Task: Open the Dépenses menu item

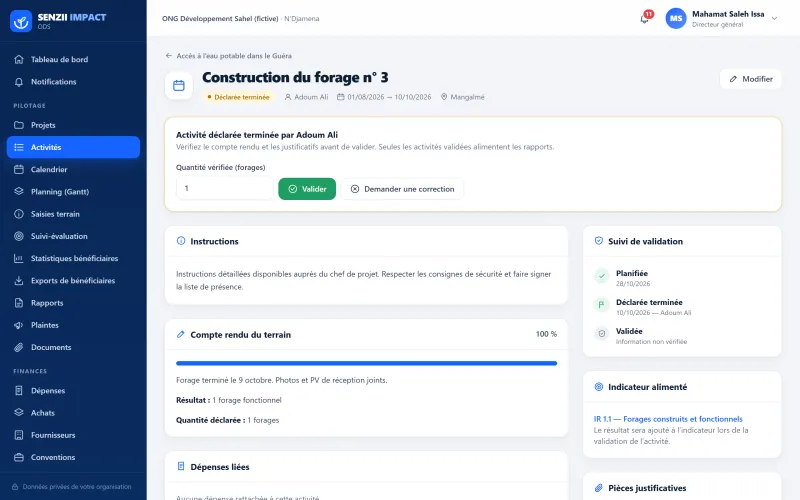Action: click(73, 390)
